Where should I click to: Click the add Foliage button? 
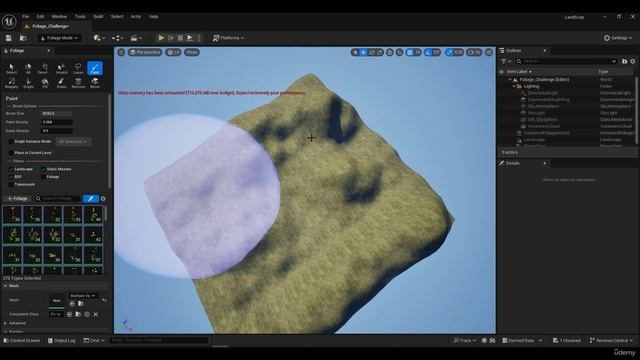(x=18, y=199)
